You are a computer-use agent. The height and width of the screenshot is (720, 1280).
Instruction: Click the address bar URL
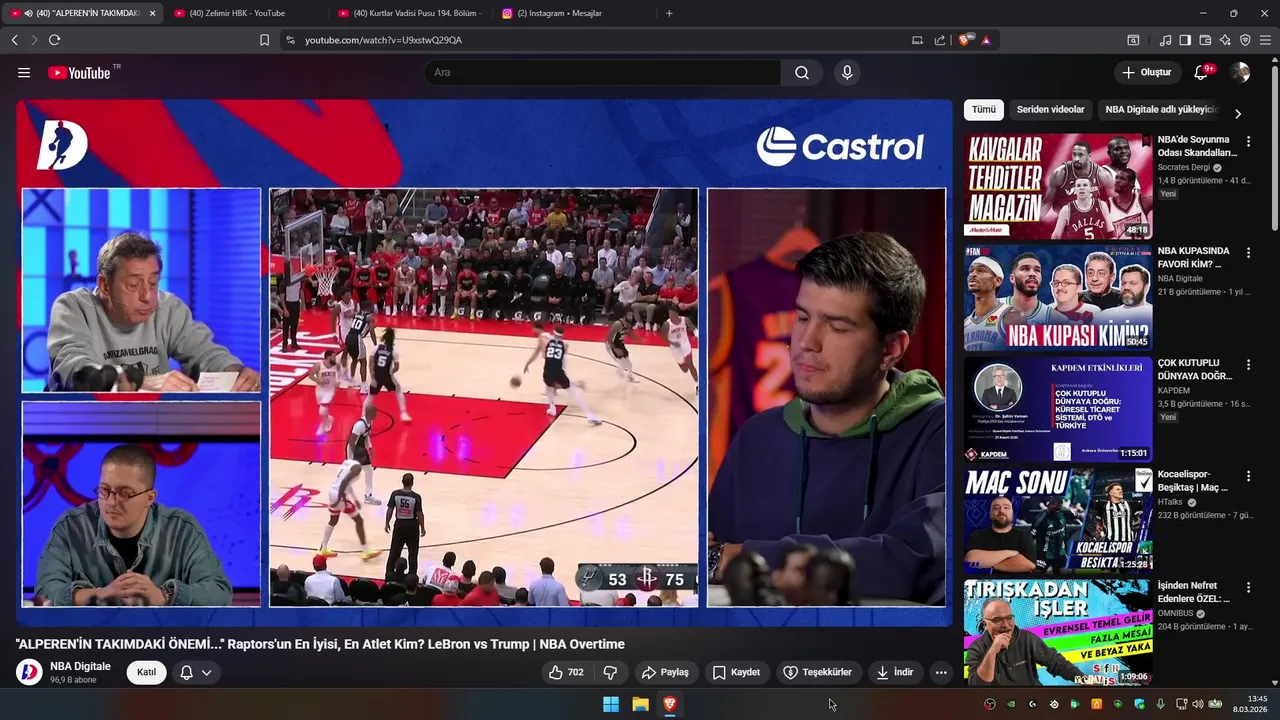[383, 40]
